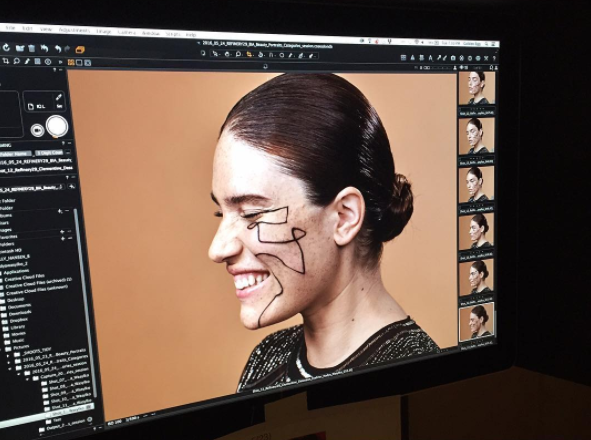This screenshot has width=591, height=440.
Task: Select the Desktop folder
Action: (12, 300)
